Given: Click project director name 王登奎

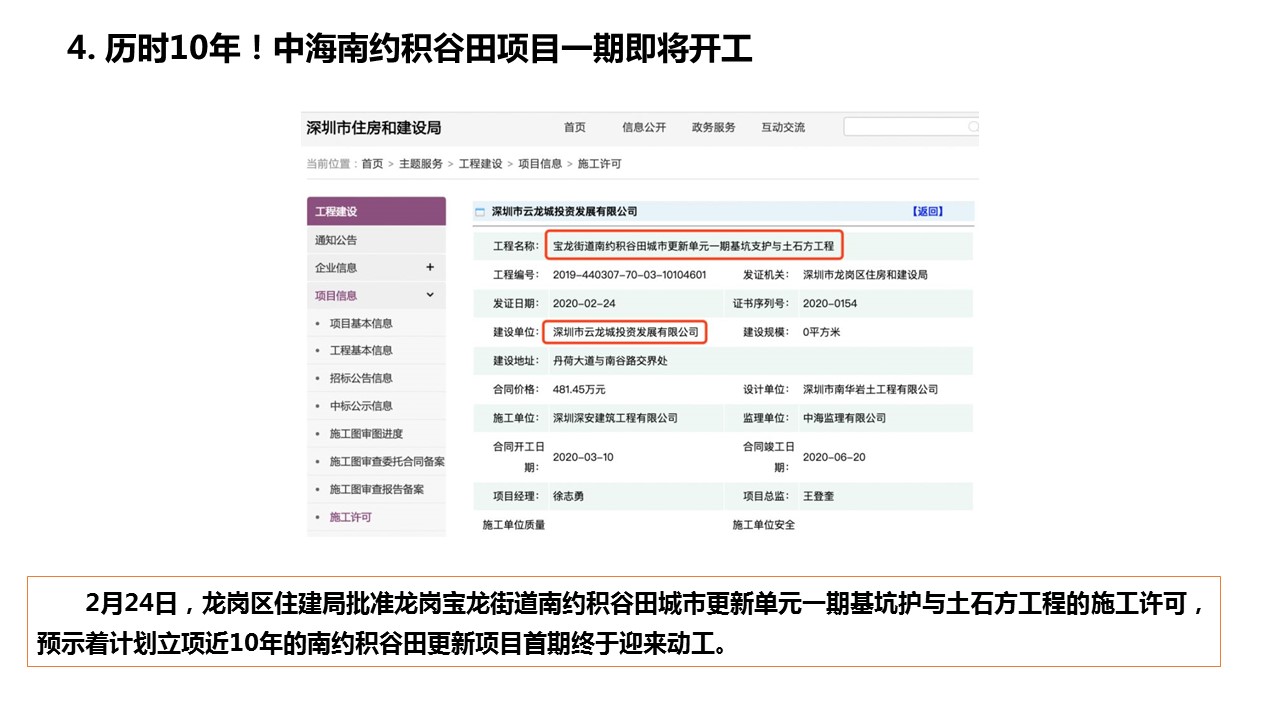Looking at the screenshot, I should tap(818, 495).
